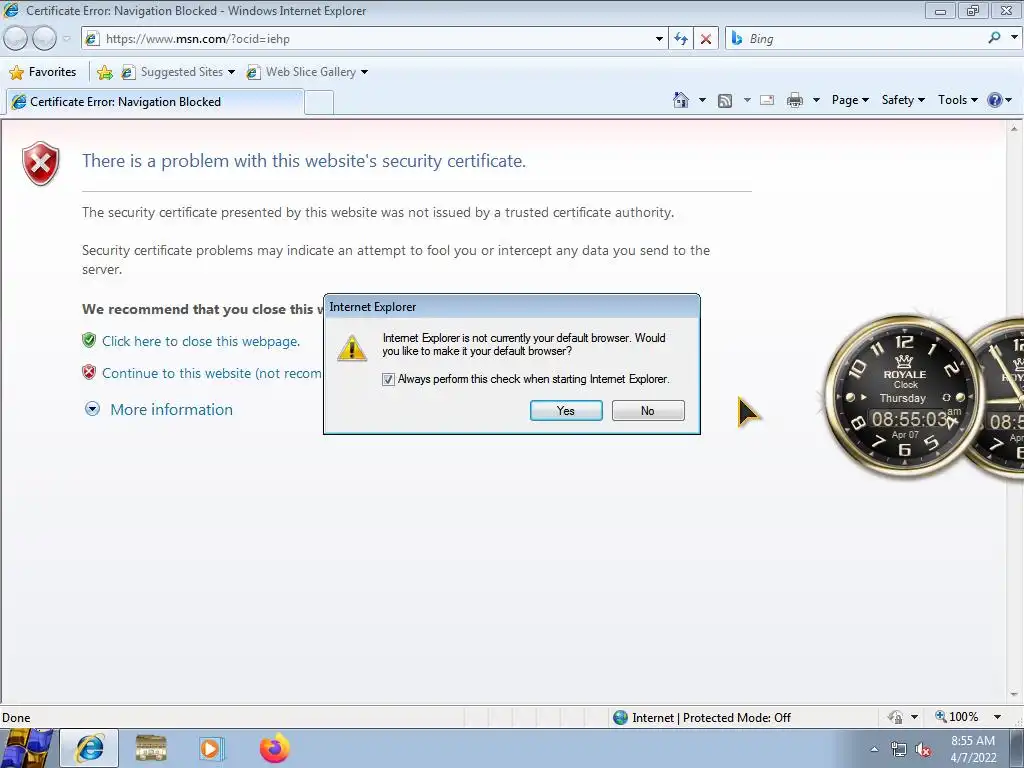Screen dimensions: 1024x768
Task: Open Windows Media Player from taskbar
Action: [210, 748]
